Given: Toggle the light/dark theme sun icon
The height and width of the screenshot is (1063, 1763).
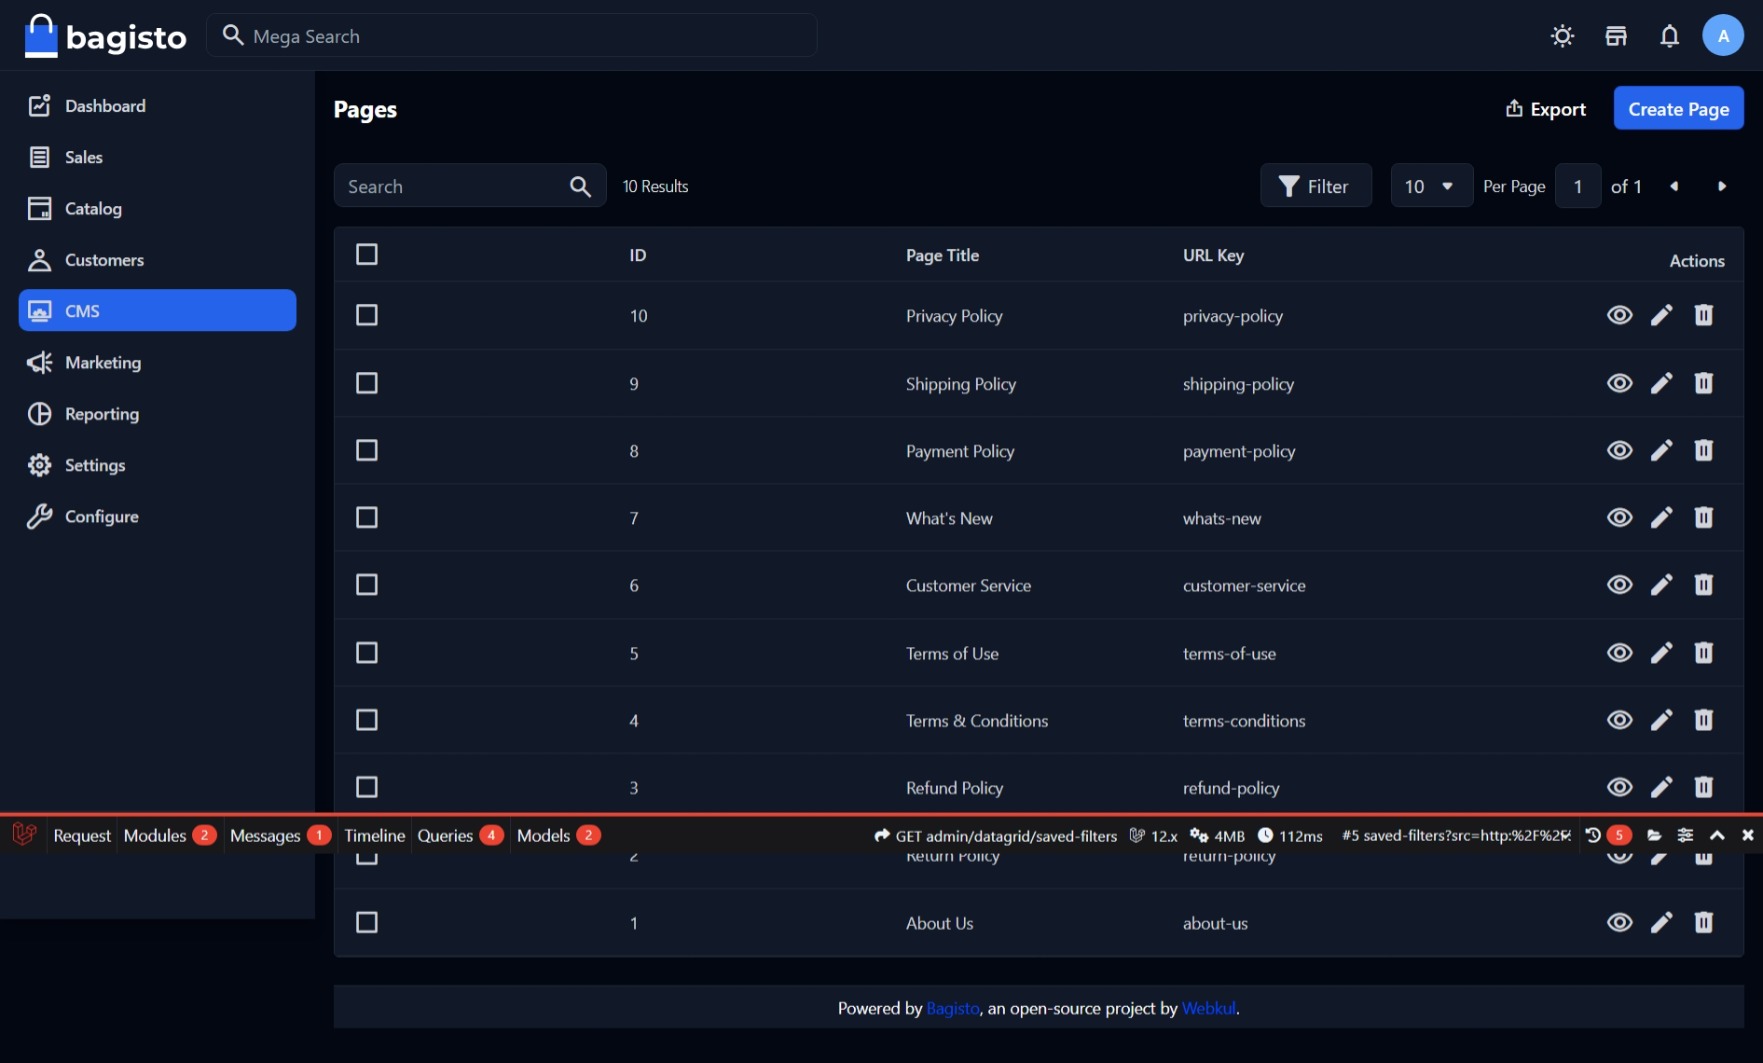Looking at the screenshot, I should click(1562, 36).
